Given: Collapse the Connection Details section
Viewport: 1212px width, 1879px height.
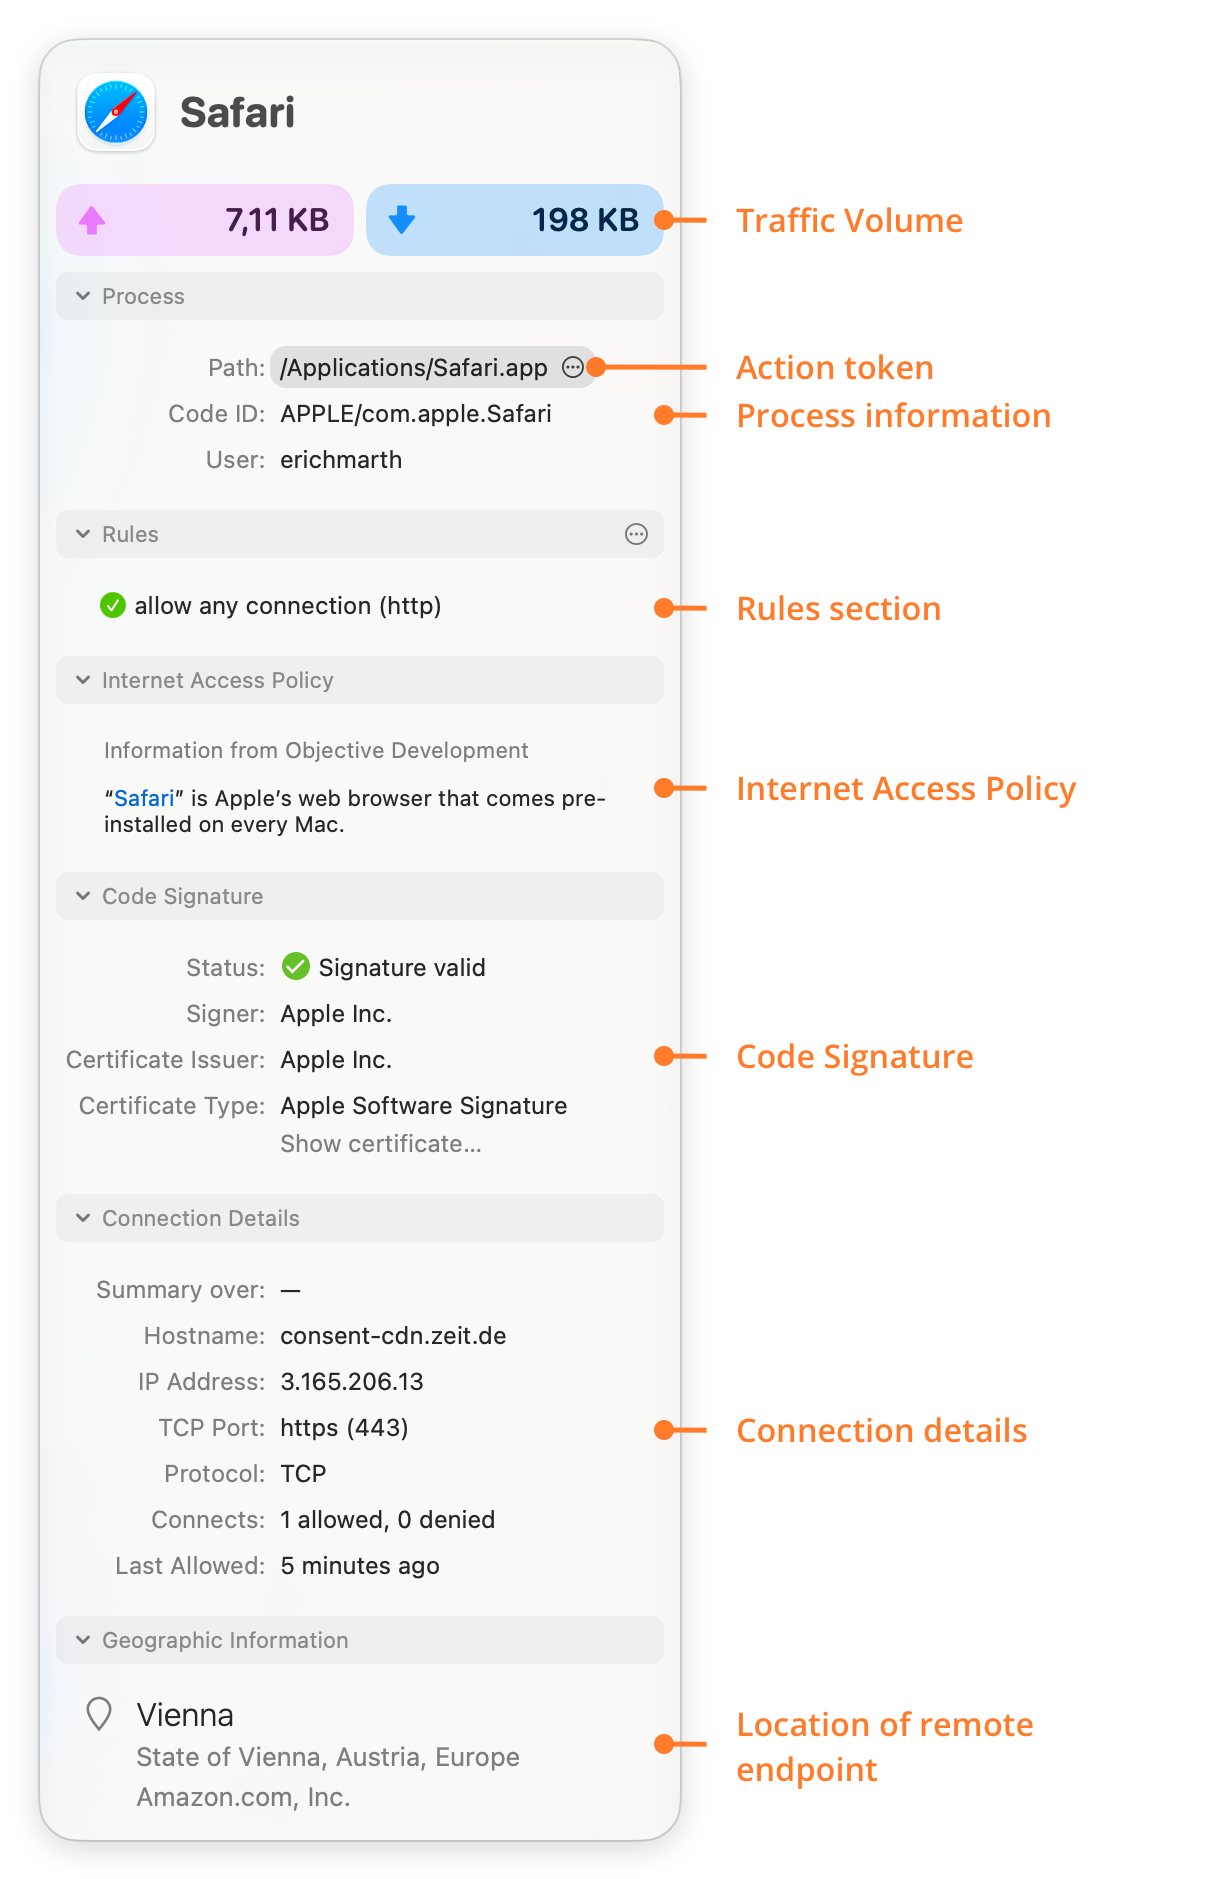Looking at the screenshot, I should coord(83,1218).
